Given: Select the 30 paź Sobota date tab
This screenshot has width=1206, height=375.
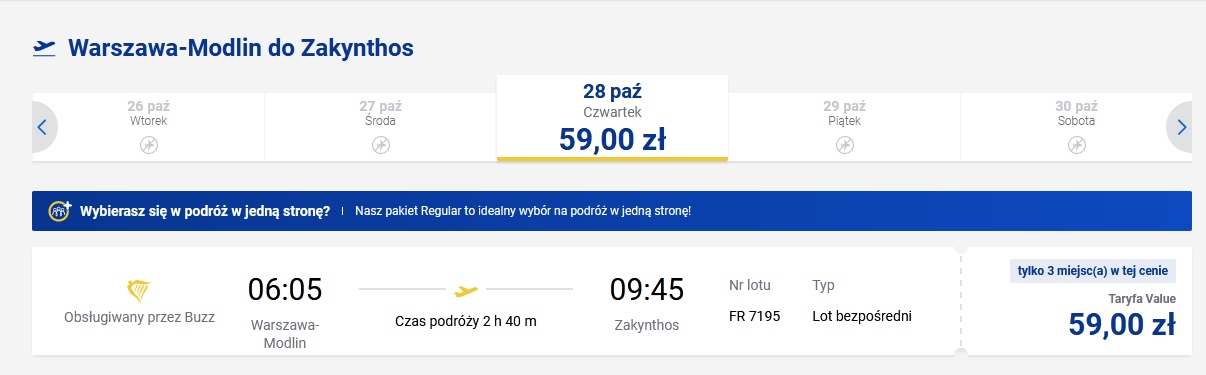Looking at the screenshot, I should (x=1076, y=126).
